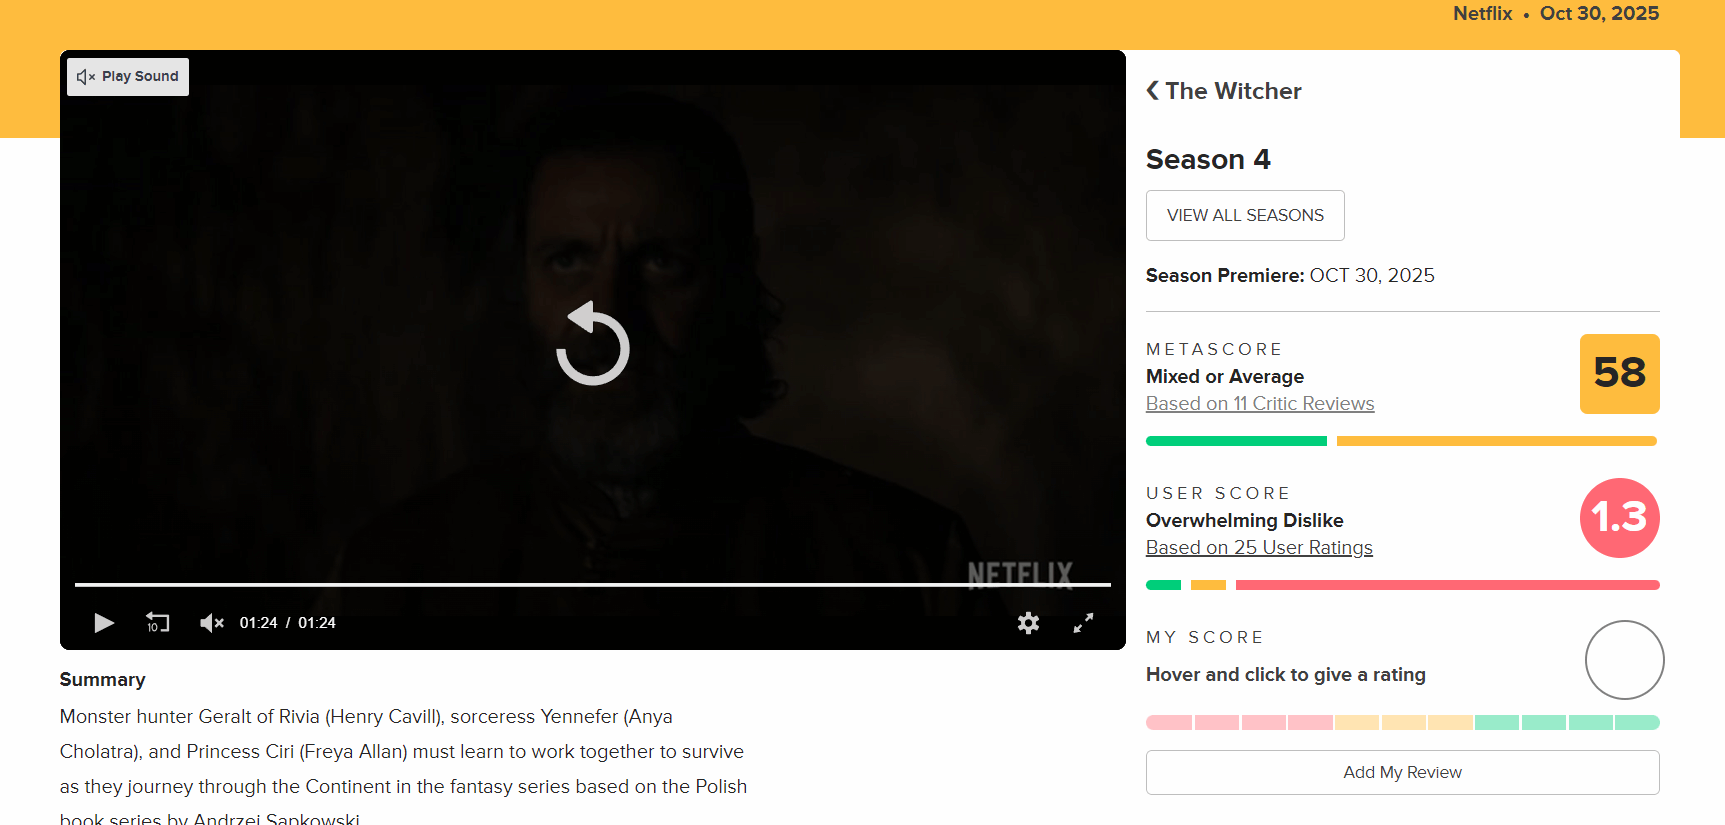Click the empty My Score circle
The height and width of the screenshot is (825, 1725).
[x=1625, y=660]
